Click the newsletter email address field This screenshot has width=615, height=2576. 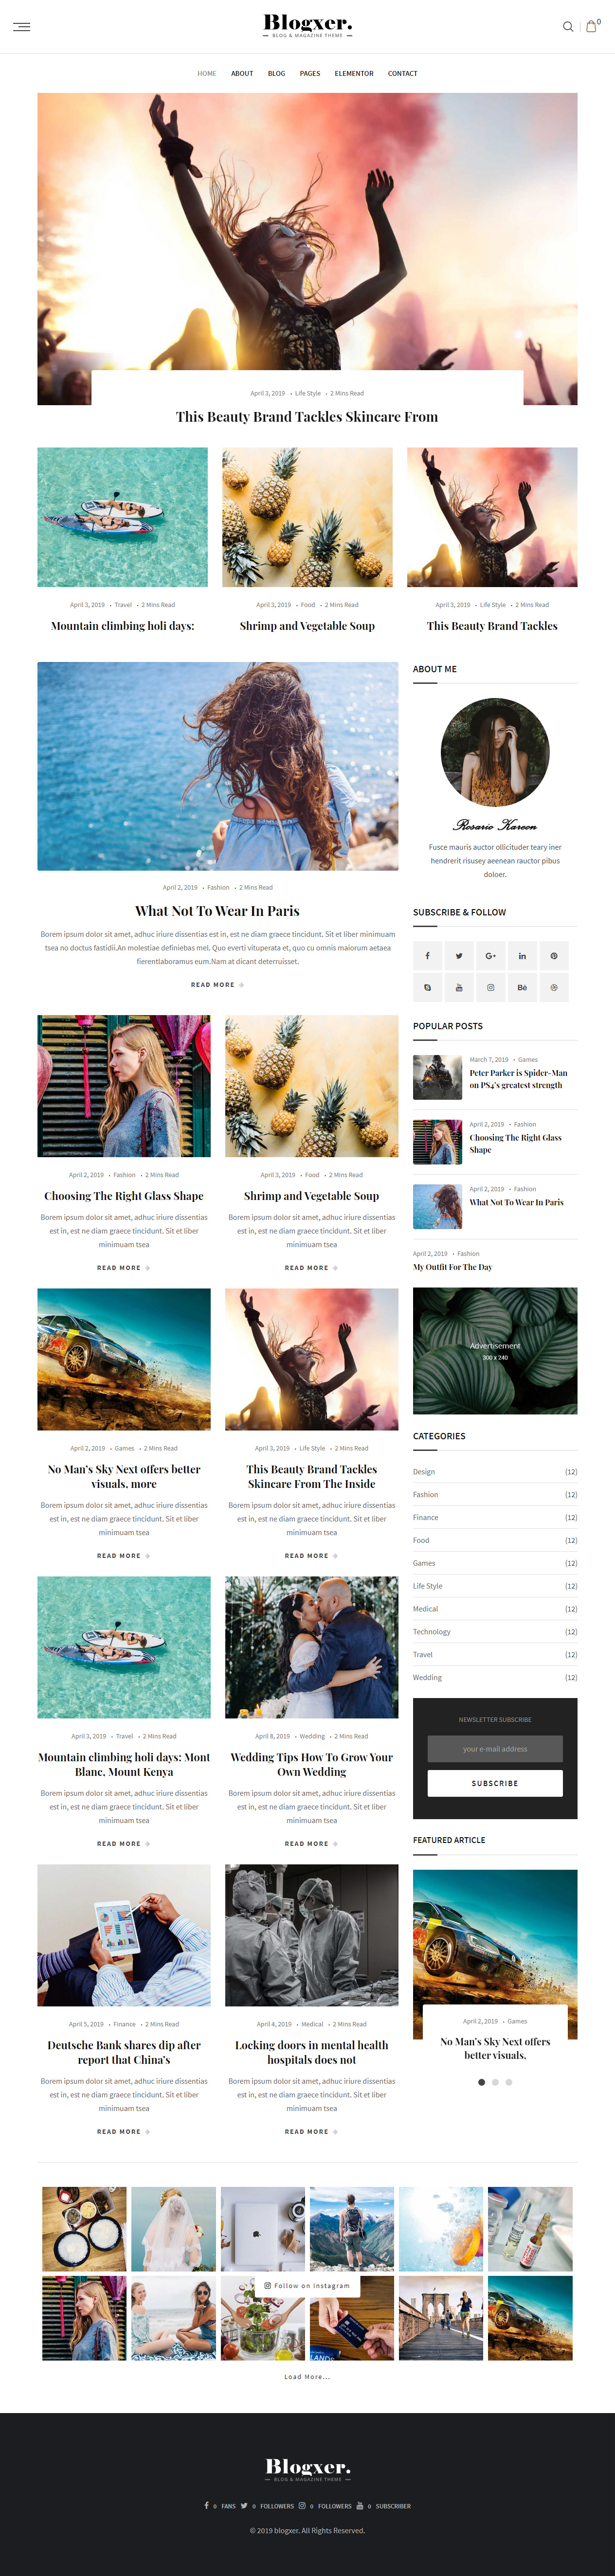pos(495,1748)
